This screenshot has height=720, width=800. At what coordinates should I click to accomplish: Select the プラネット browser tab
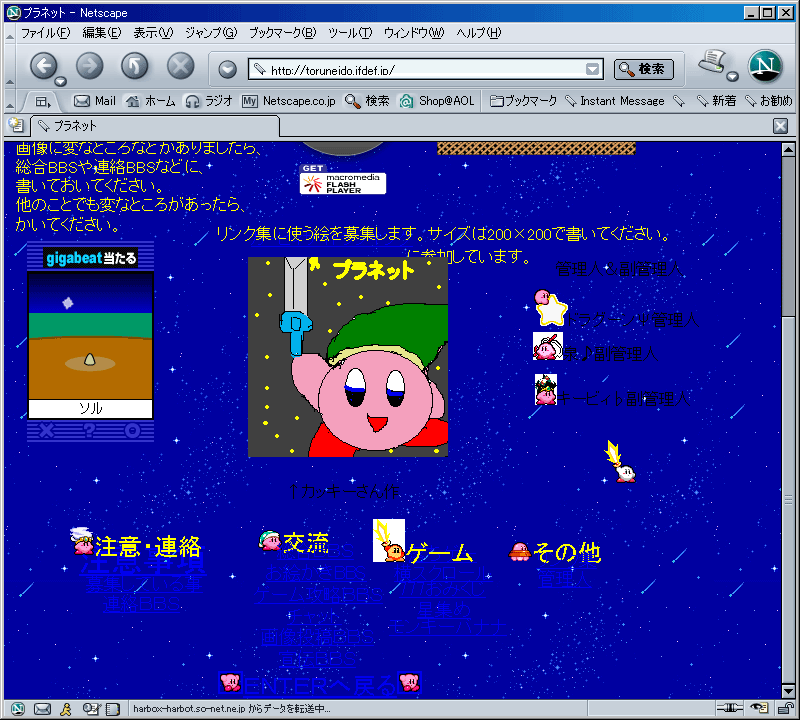(155, 126)
